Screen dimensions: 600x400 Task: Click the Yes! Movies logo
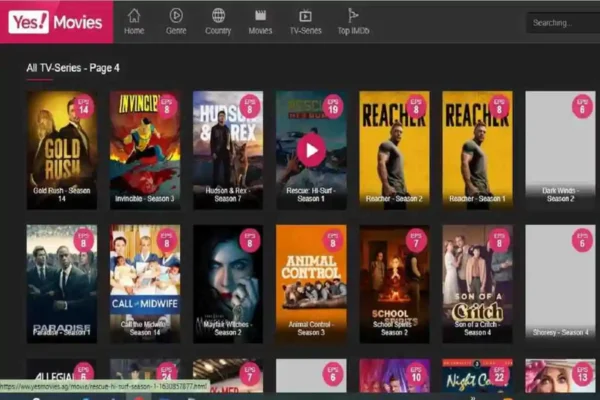pyautogui.click(x=56, y=22)
